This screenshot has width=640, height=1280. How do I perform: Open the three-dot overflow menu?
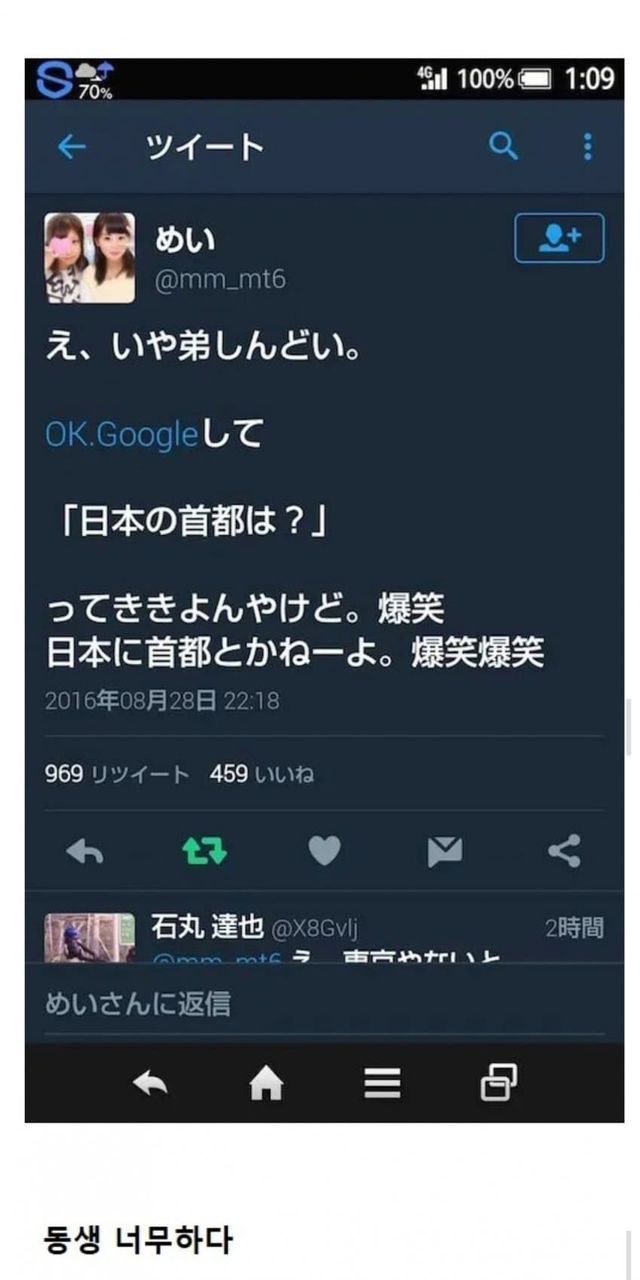(x=588, y=147)
